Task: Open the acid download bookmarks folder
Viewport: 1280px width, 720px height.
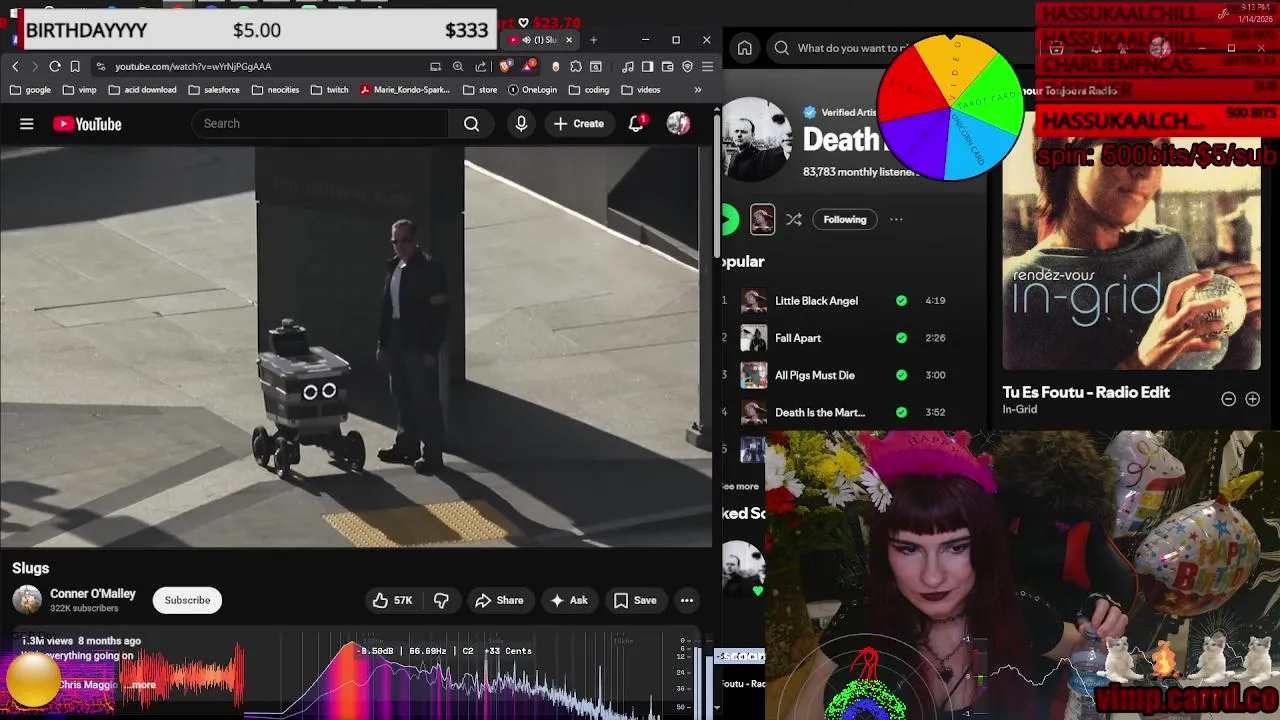Action: 142,89
